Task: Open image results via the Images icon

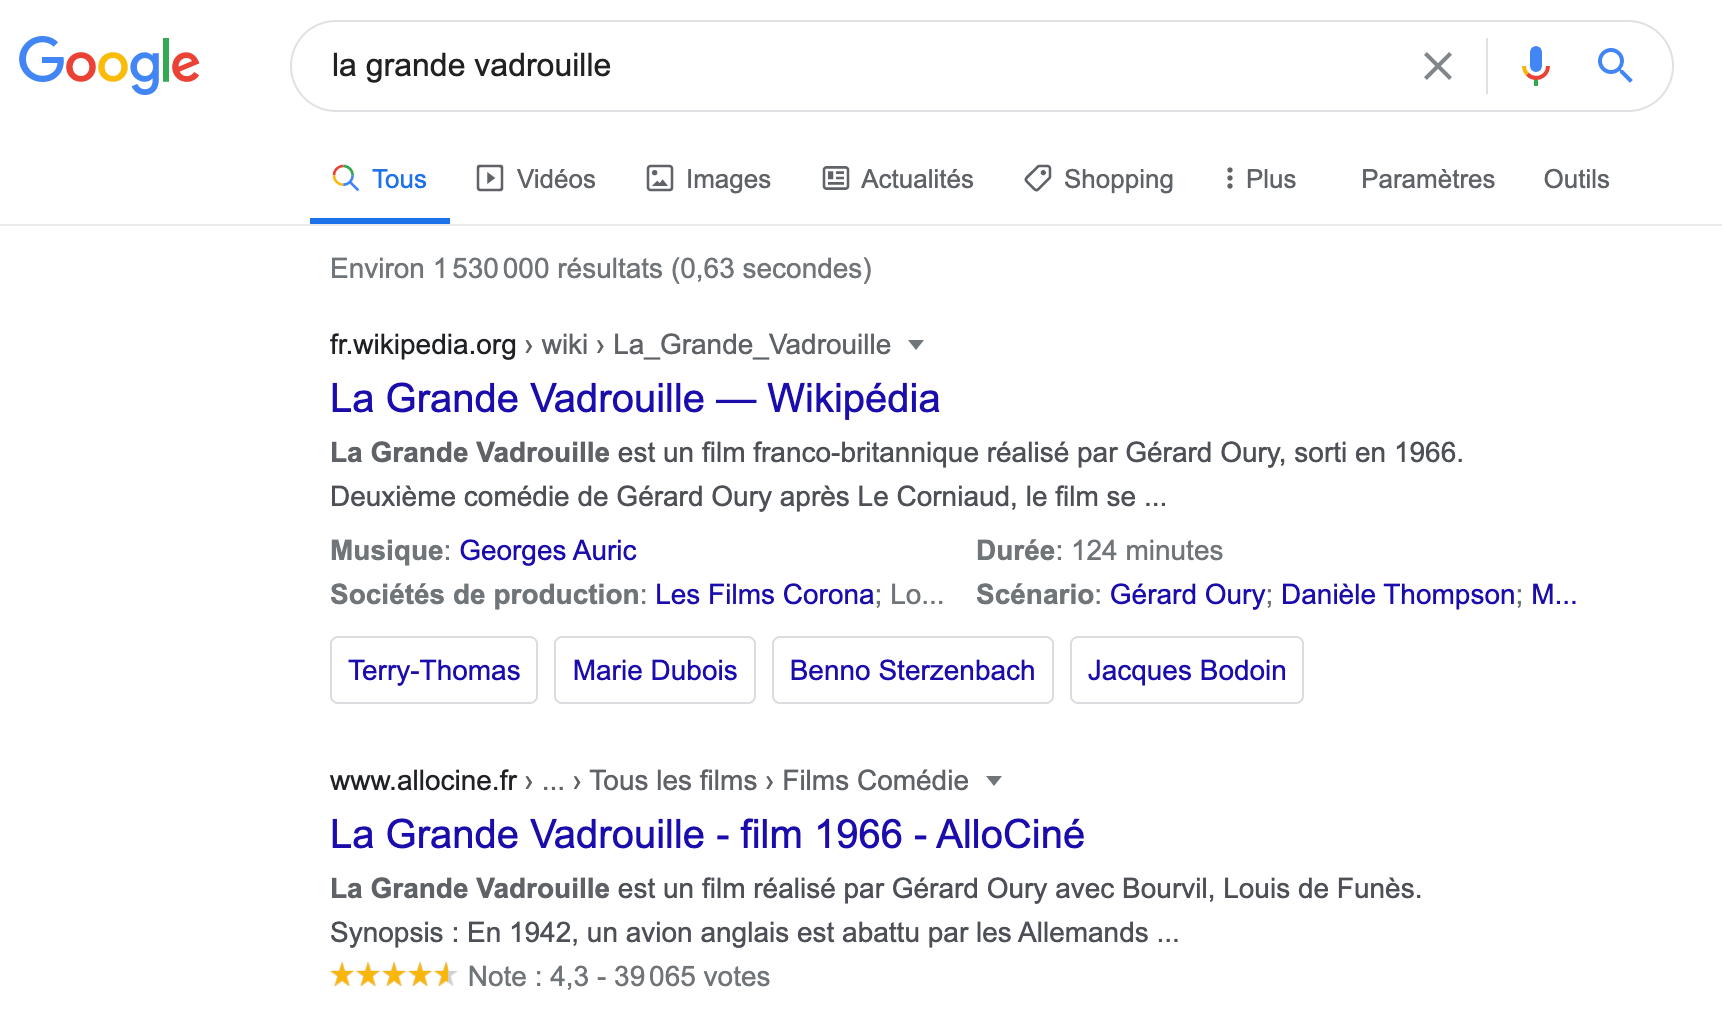Action: [658, 178]
